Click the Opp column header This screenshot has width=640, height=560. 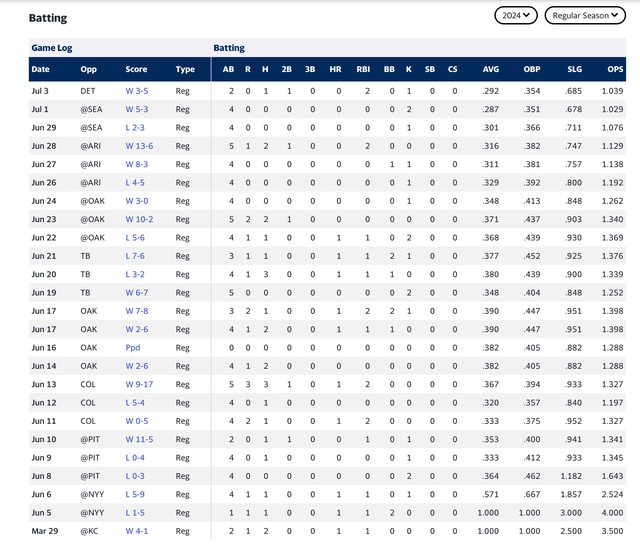tap(89, 70)
